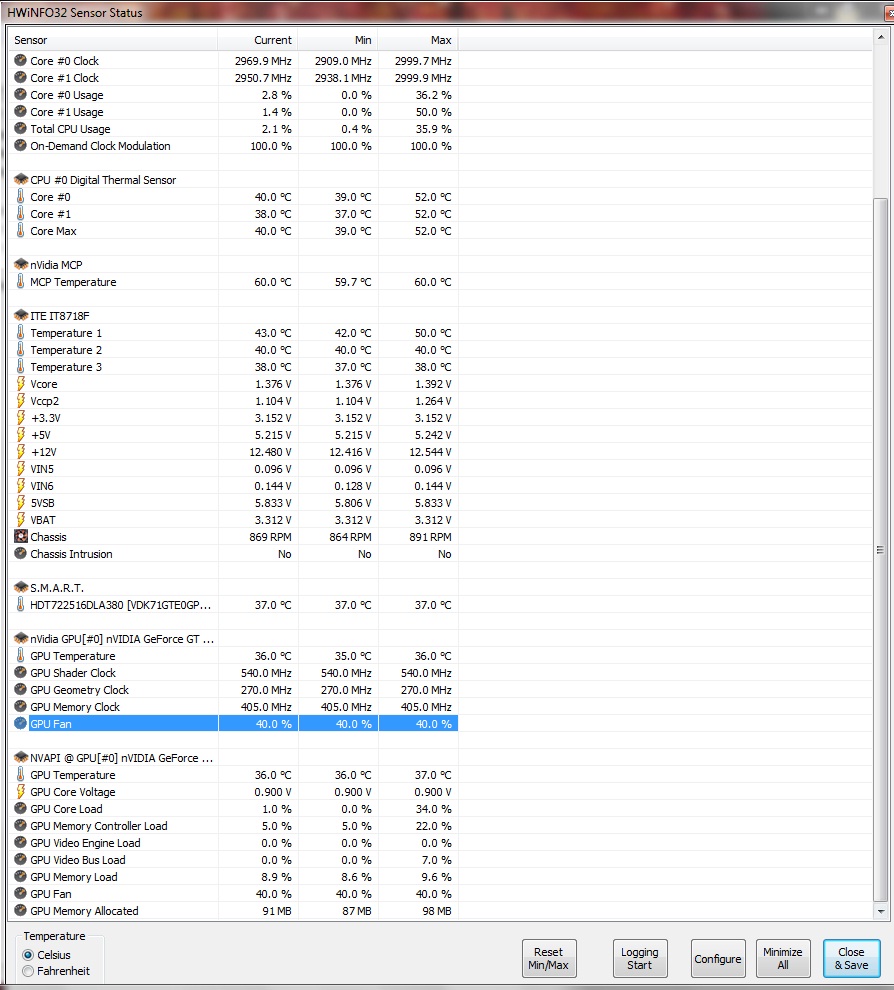
Task: Click the Core #0 temperature thermometer icon
Action: pos(20,197)
